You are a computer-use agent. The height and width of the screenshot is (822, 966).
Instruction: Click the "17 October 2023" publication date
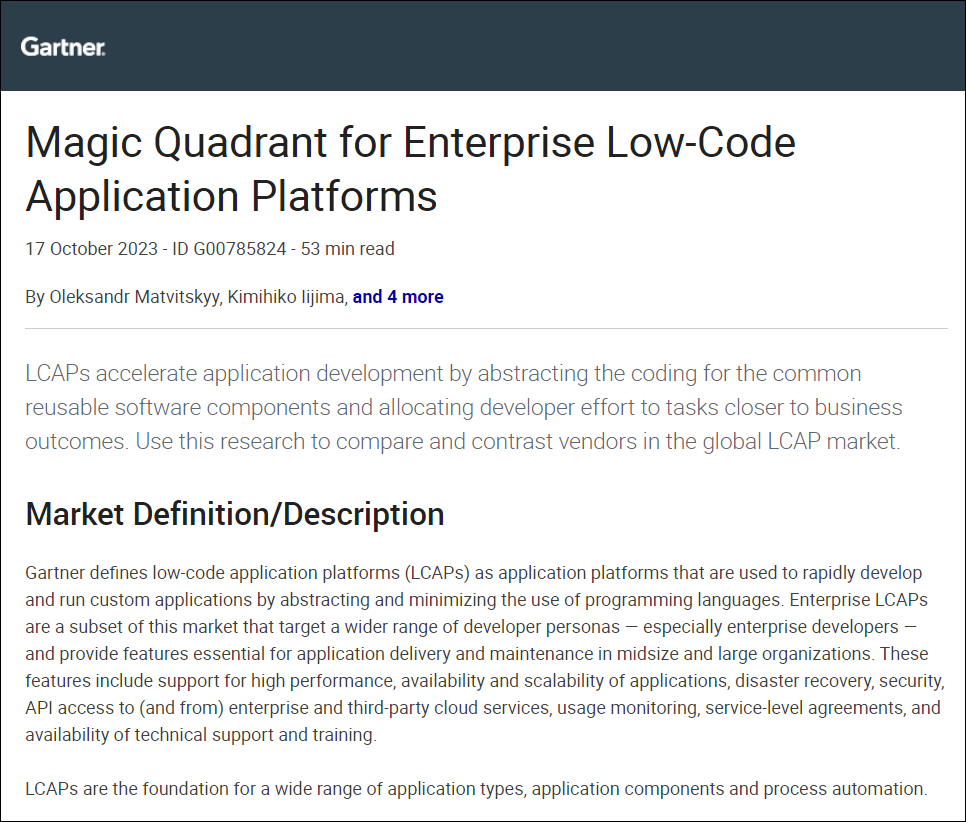(91, 249)
